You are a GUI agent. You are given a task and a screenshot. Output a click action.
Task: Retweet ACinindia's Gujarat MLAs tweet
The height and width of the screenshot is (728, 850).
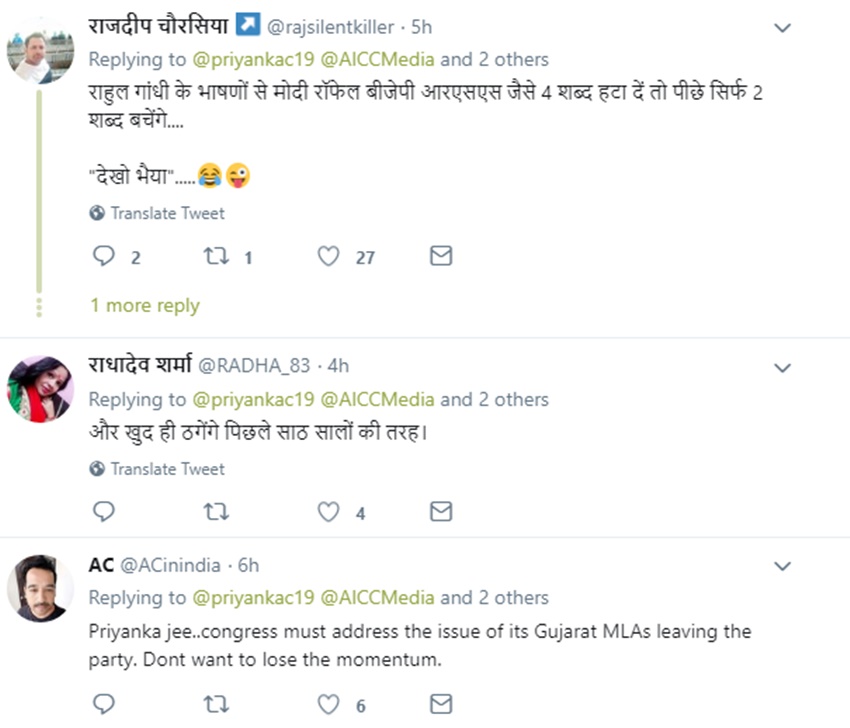click(x=215, y=704)
